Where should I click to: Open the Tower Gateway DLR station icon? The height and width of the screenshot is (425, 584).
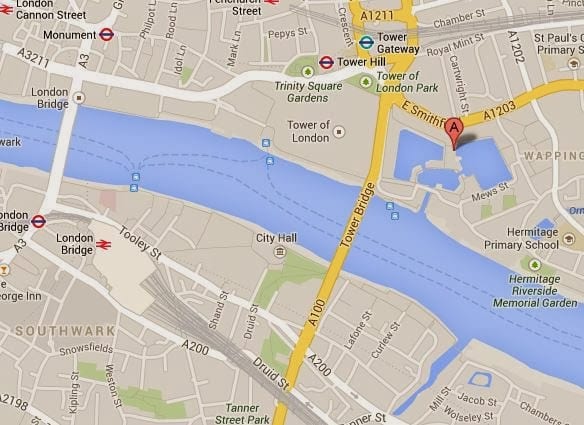pos(366,42)
